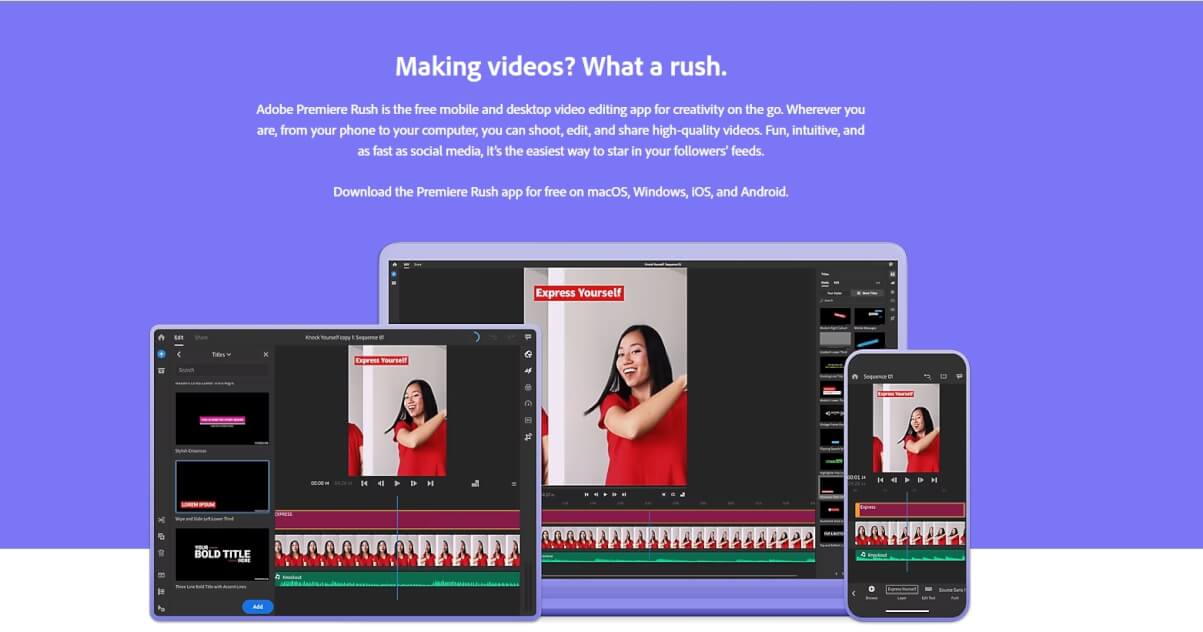
Task: Expand the Titles dropdown in tablet panel
Action: (x=221, y=354)
